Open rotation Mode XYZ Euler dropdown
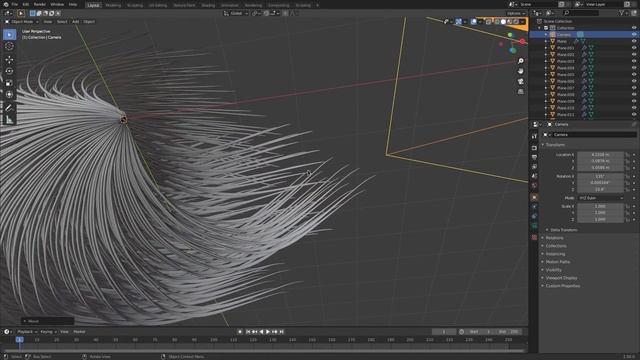The image size is (640, 360). 600,198
